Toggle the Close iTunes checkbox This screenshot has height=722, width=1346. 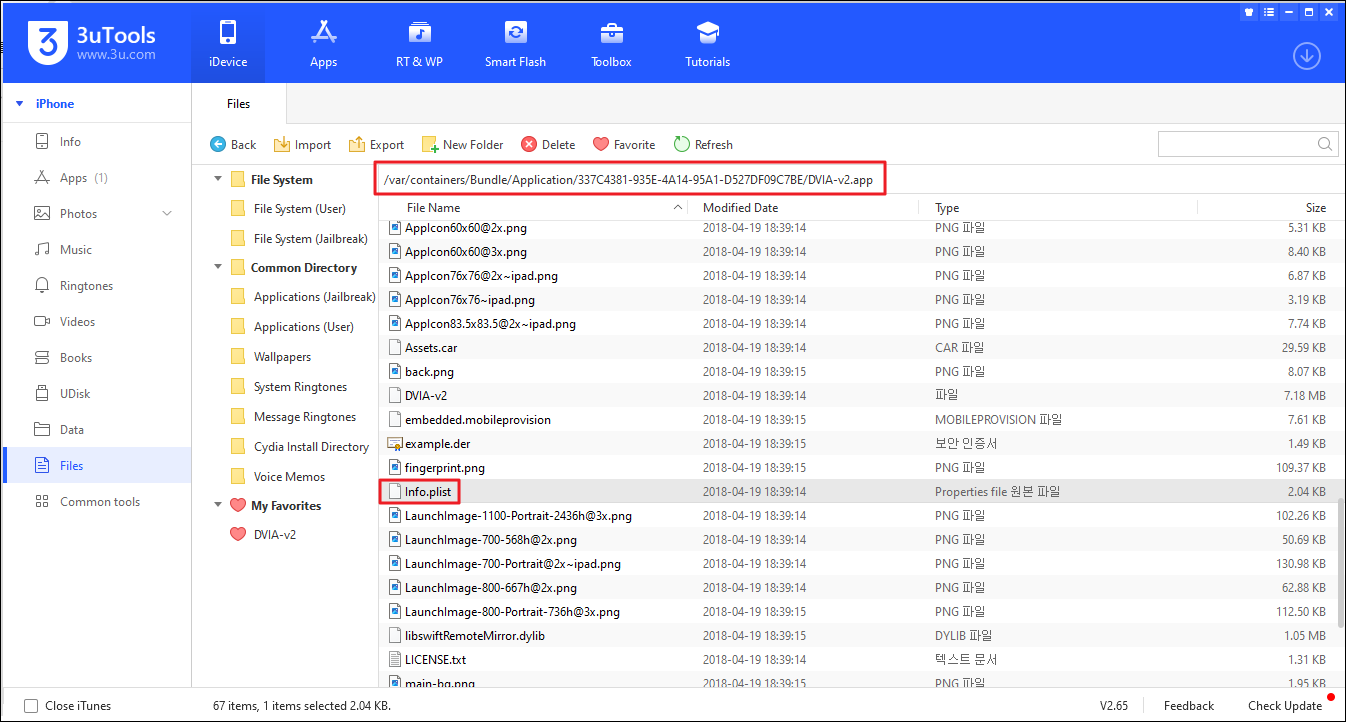pyautogui.click(x=30, y=706)
